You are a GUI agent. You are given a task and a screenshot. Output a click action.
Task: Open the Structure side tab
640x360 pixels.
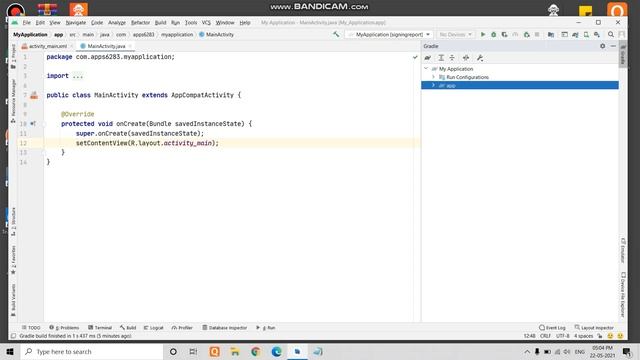pyautogui.click(x=13, y=221)
